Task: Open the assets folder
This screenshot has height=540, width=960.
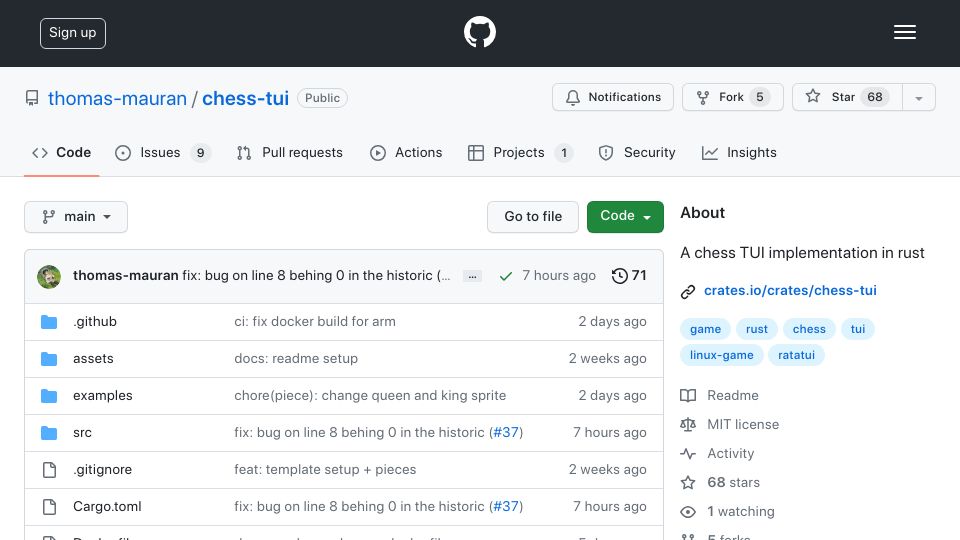Action: [93, 359]
